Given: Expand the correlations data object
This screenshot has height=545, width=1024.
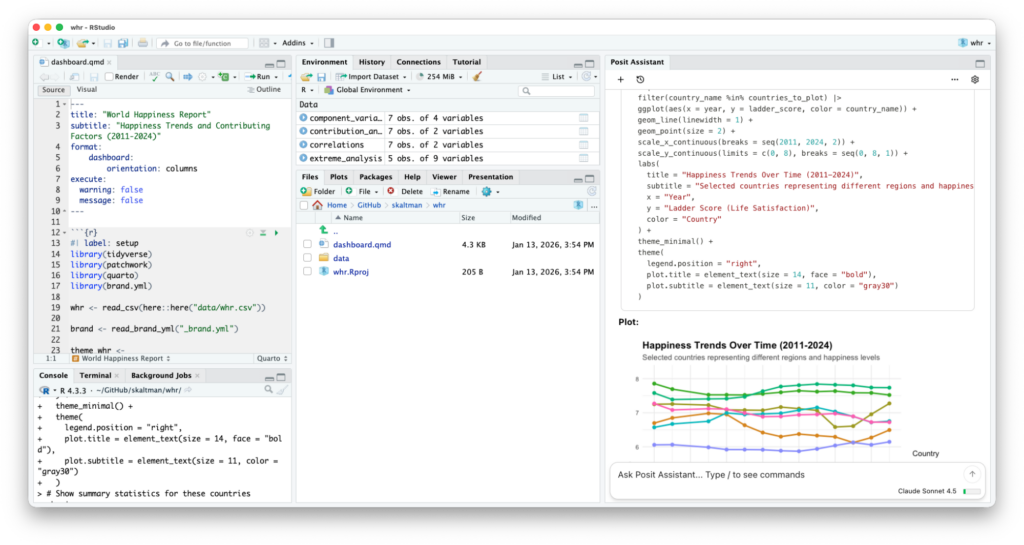Looking at the screenshot, I should pos(303,145).
